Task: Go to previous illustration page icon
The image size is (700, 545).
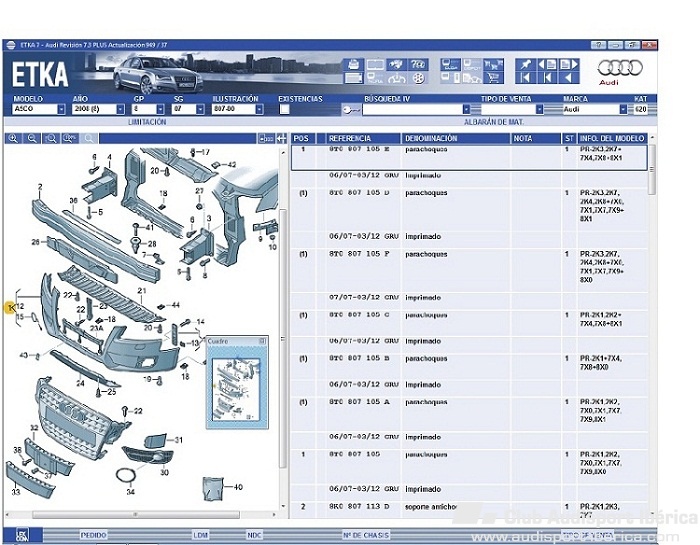Action: click(x=547, y=64)
